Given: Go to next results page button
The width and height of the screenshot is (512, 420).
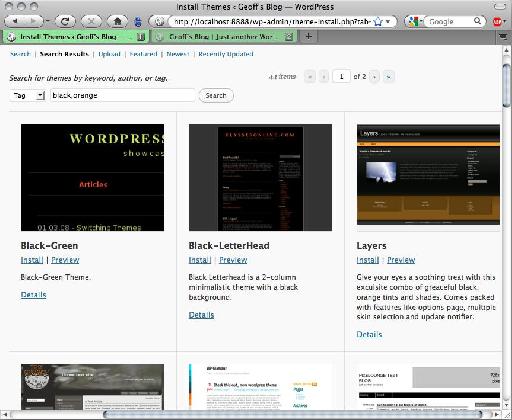Looking at the screenshot, I should pos(375,77).
